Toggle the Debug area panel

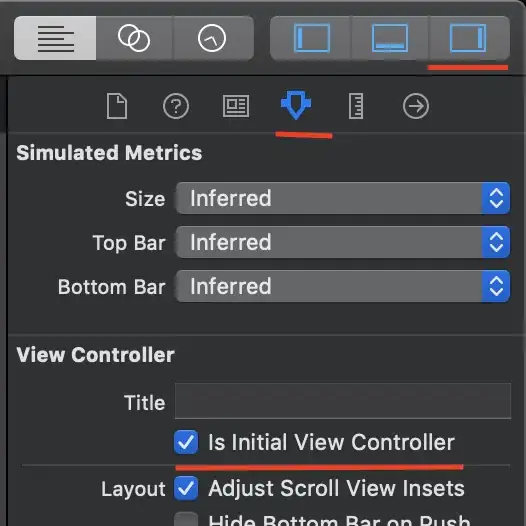pyautogui.click(x=390, y=38)
